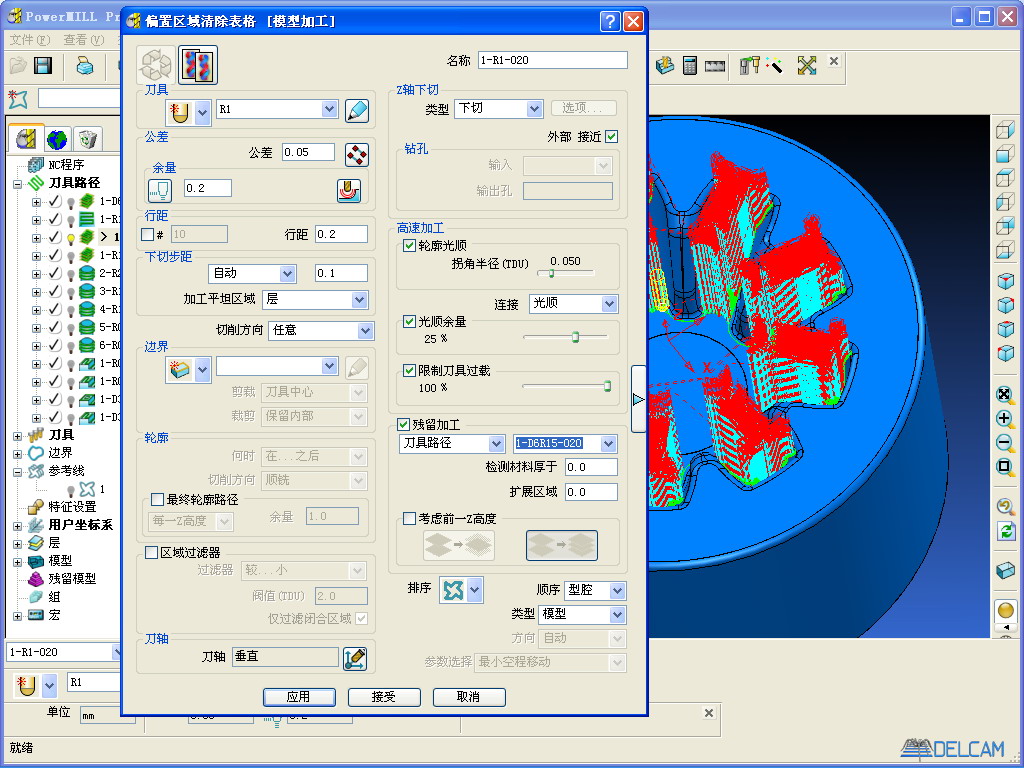The image size is (1024, 768).
Task: Click the refresh view icon on right toolbar
Action: click(1006, 531)
